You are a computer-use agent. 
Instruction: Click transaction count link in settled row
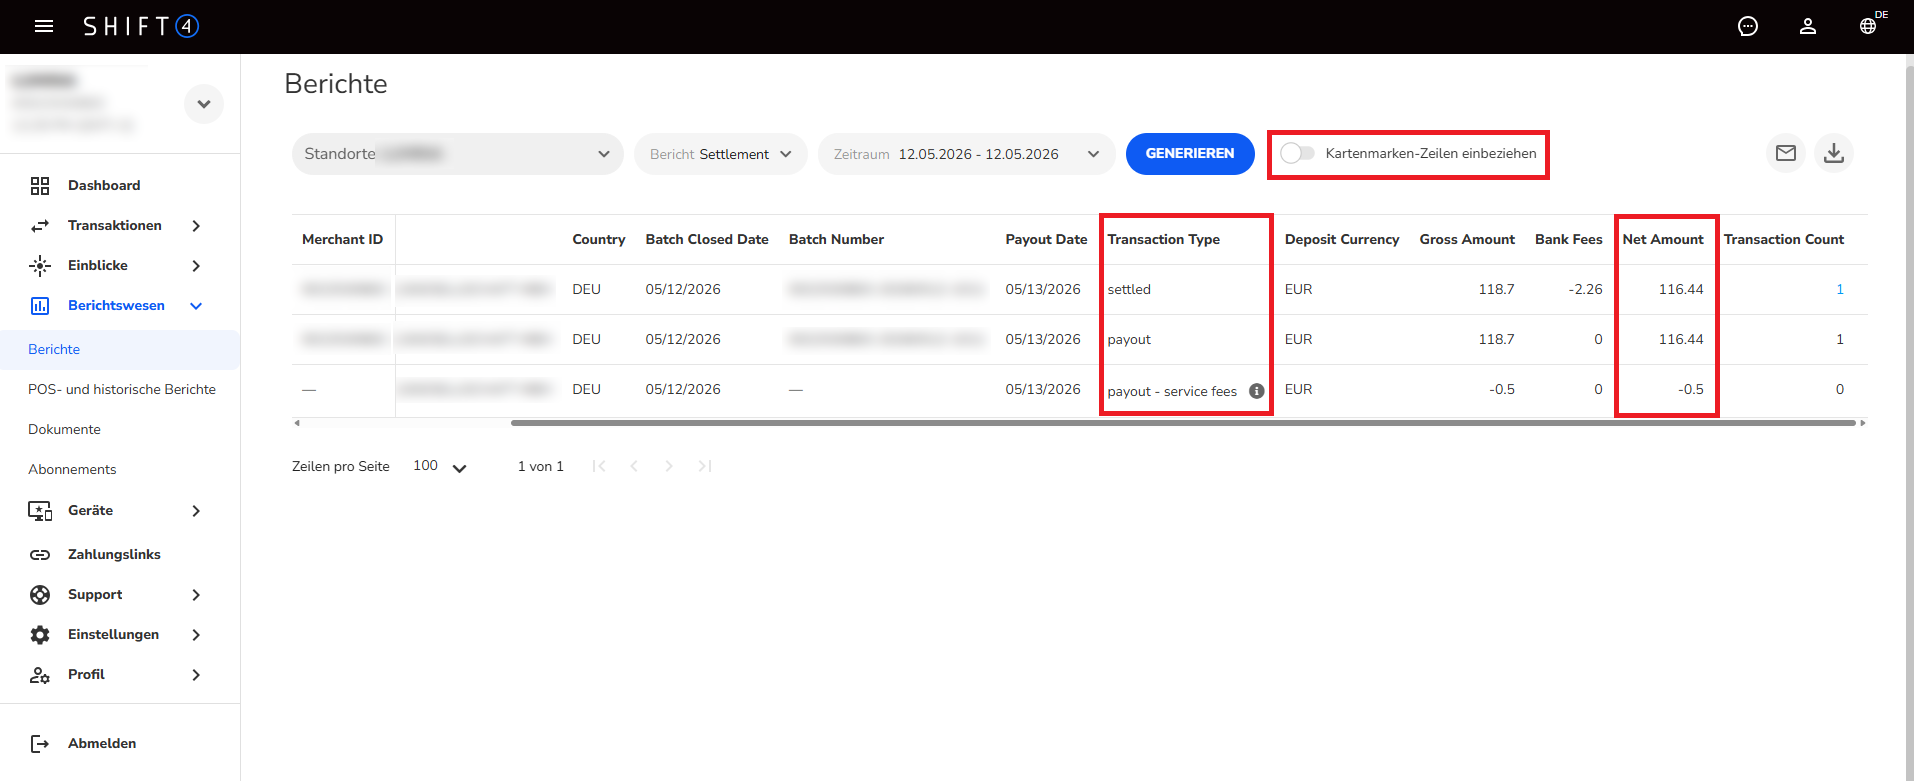click(x=1840, y=290)
